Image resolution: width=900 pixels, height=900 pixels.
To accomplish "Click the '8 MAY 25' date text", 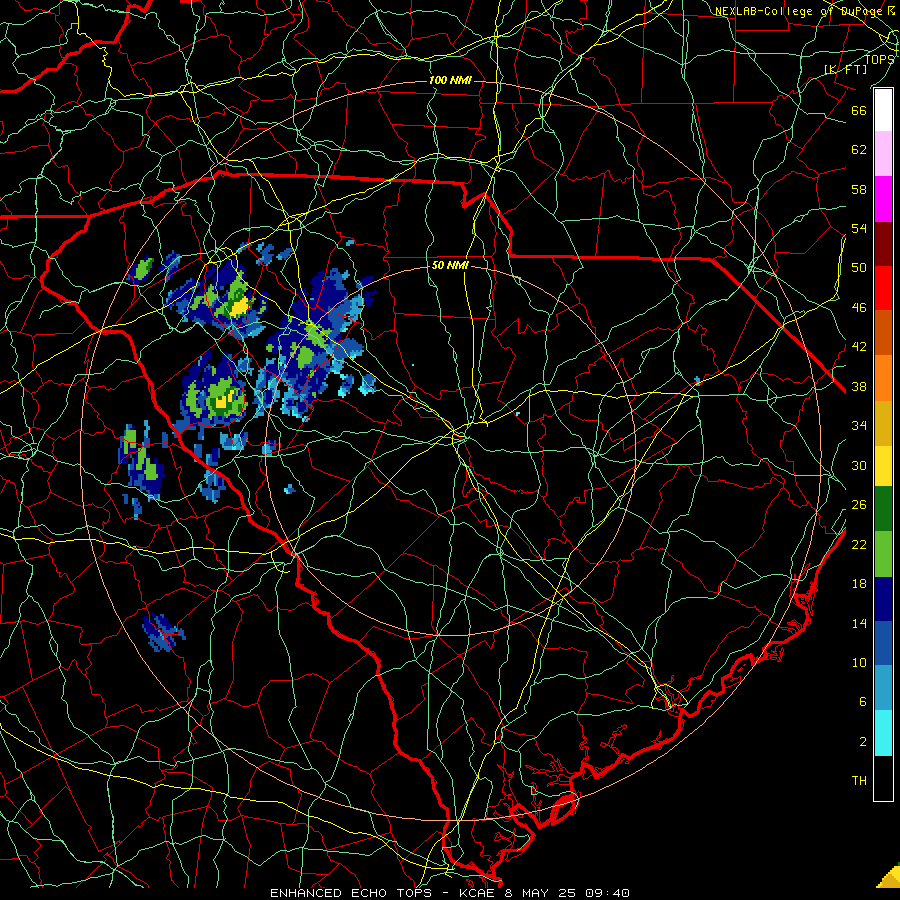I will pyautogui.click(x=540, y=893).
